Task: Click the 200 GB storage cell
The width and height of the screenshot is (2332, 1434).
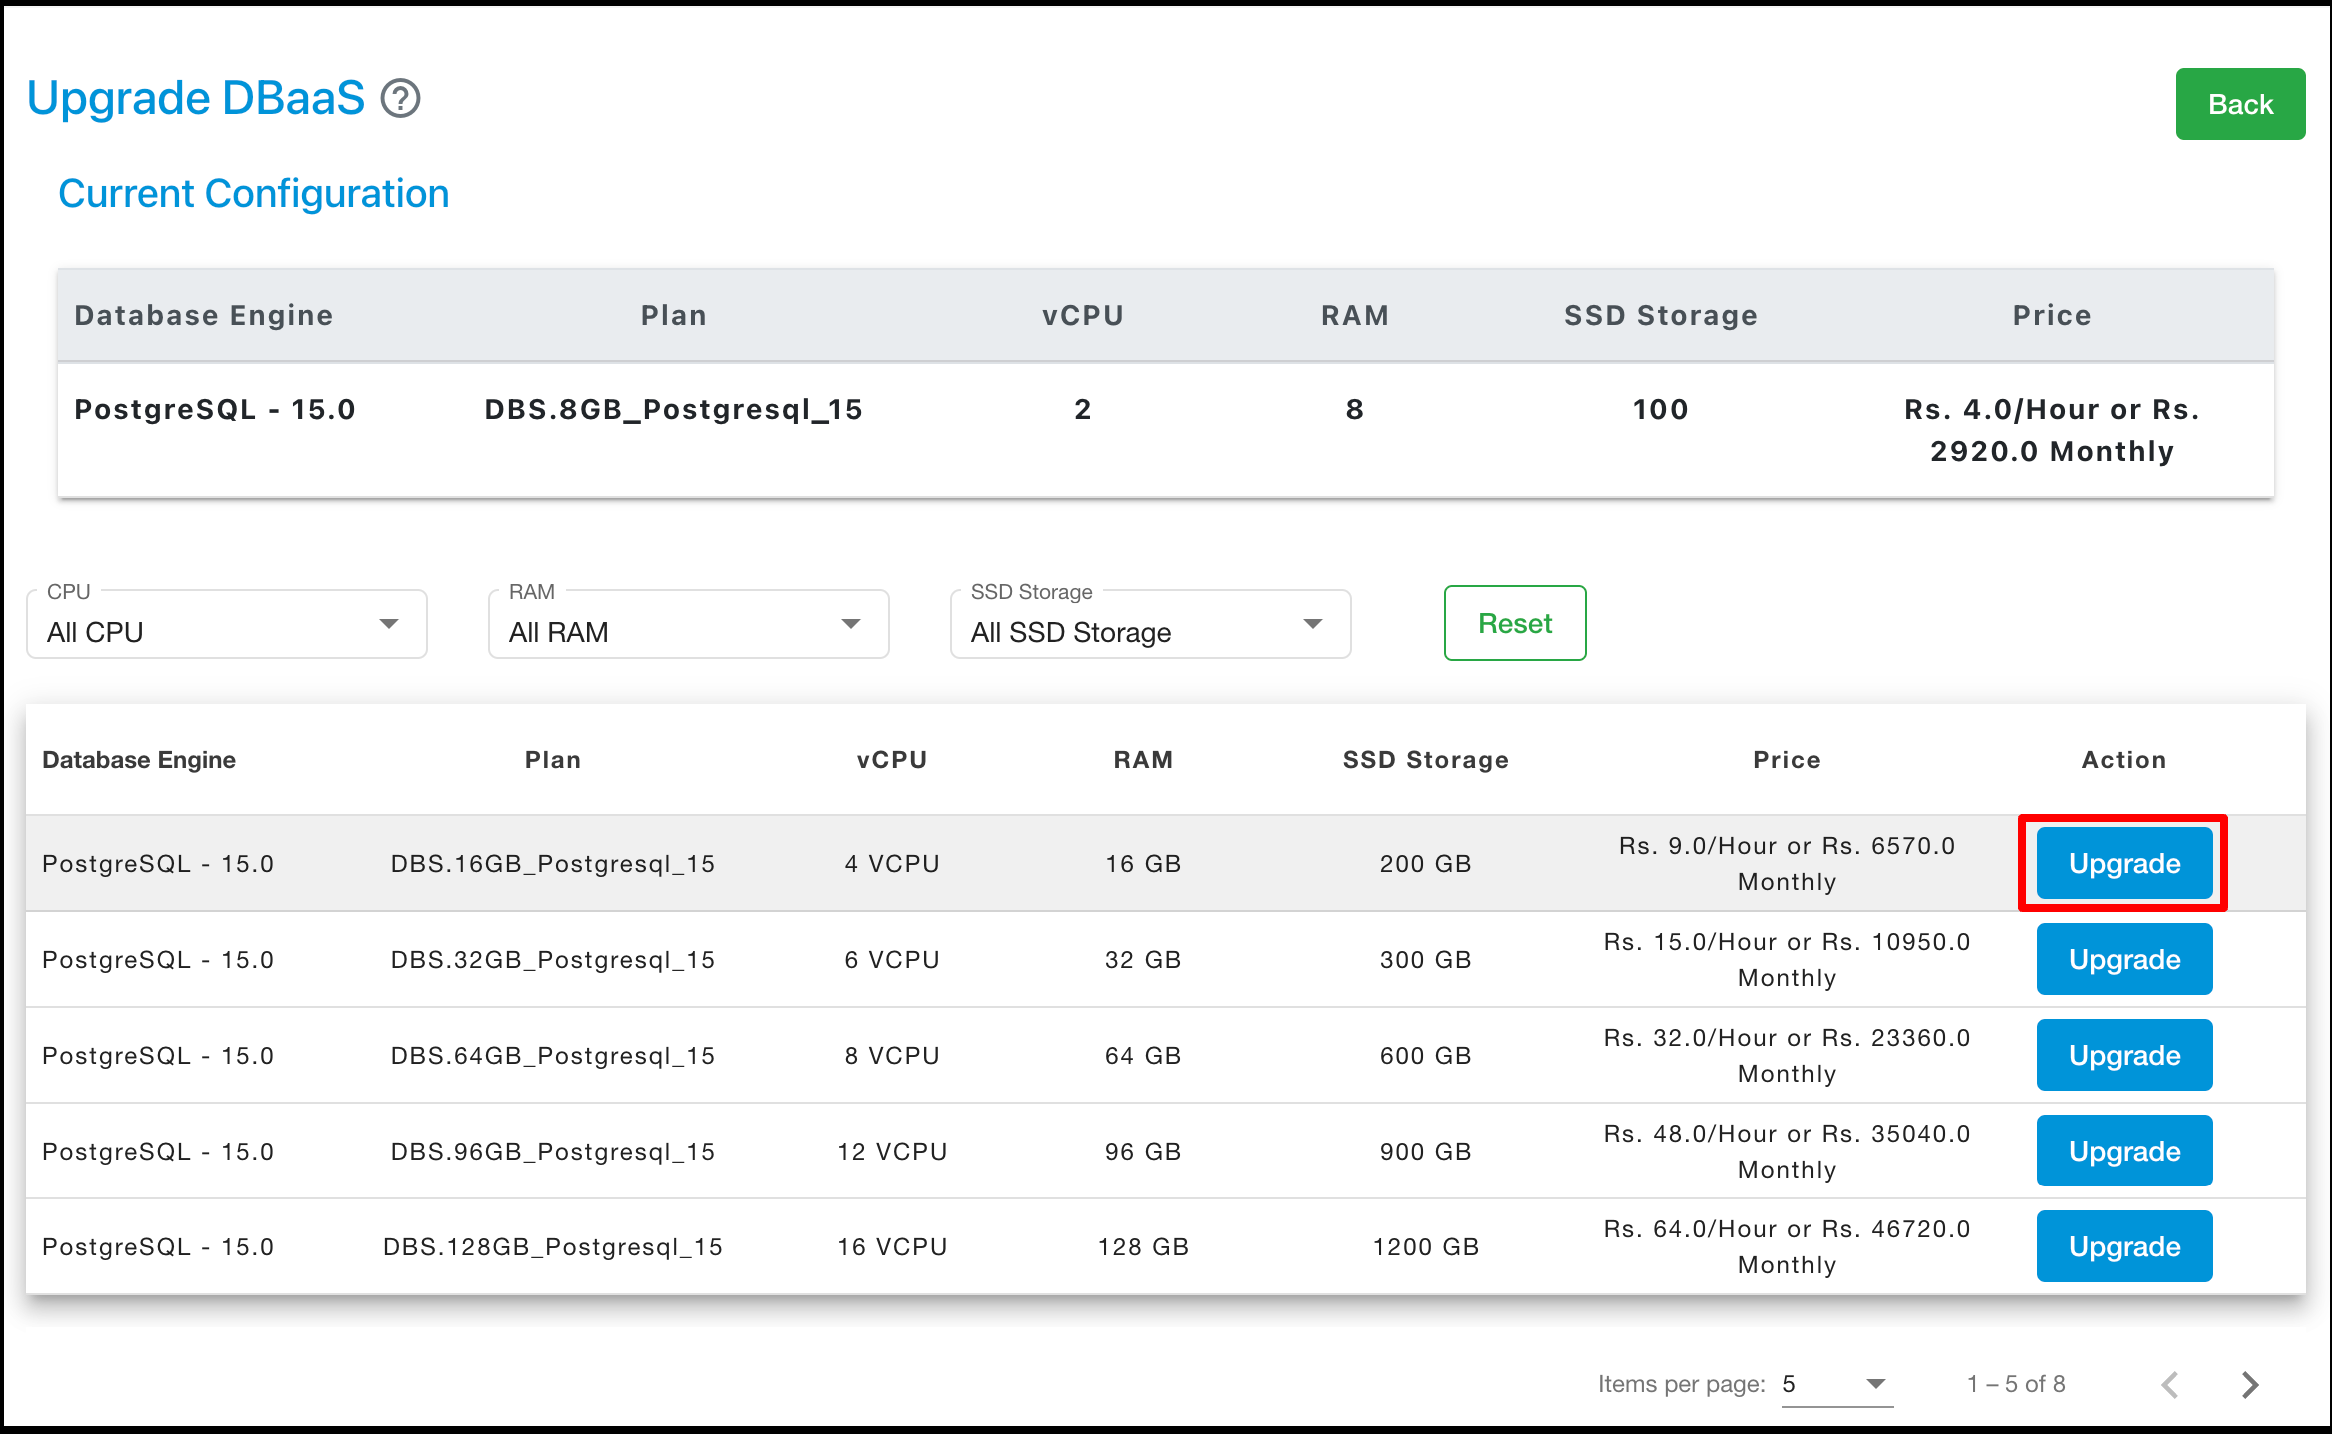Action: coord(1425,863)
